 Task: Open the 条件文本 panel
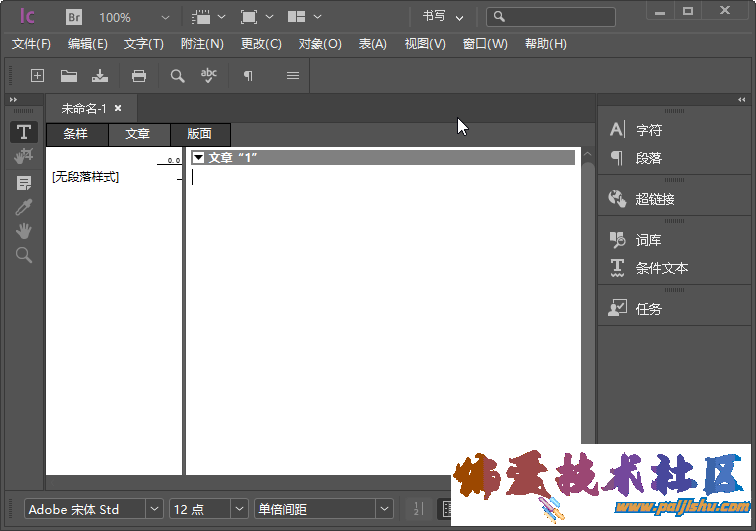click(x=661, y=268)
